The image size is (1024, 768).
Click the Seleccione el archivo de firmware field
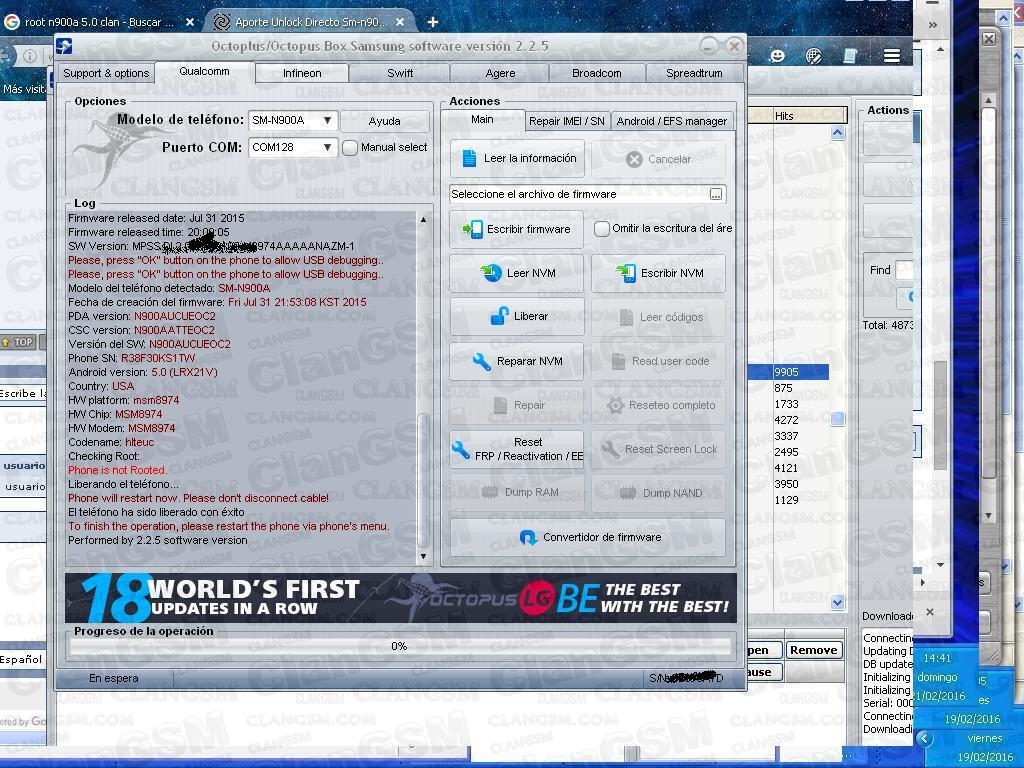[579, 194]
